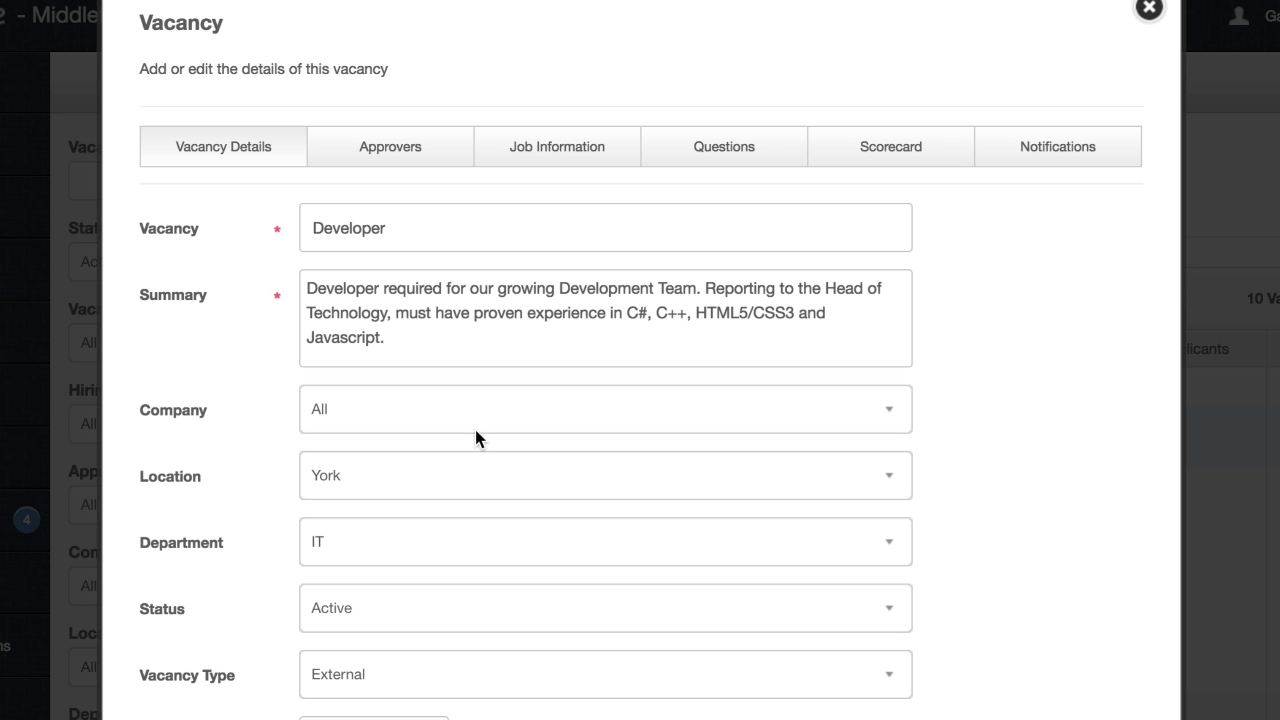Image resolution: width=1280 pixels, height=720 pixels.
Task: Expand the Status dropdown showing Active
Action: click(606, 608)
